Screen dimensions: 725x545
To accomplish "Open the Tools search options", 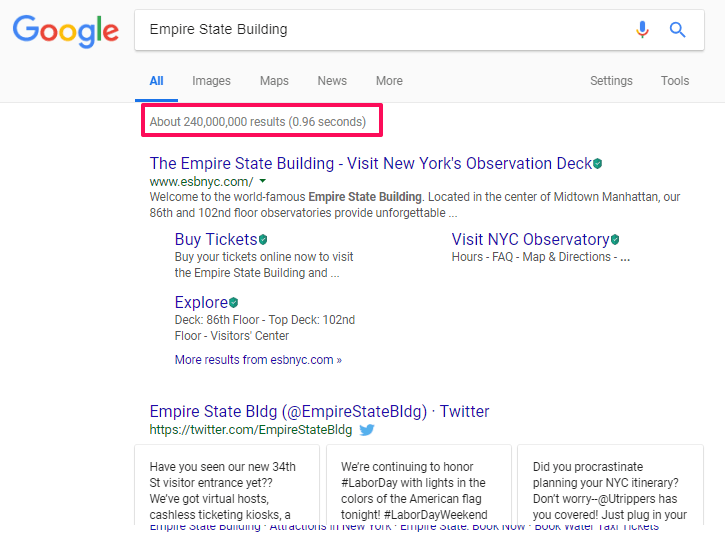I will point(675,81).
